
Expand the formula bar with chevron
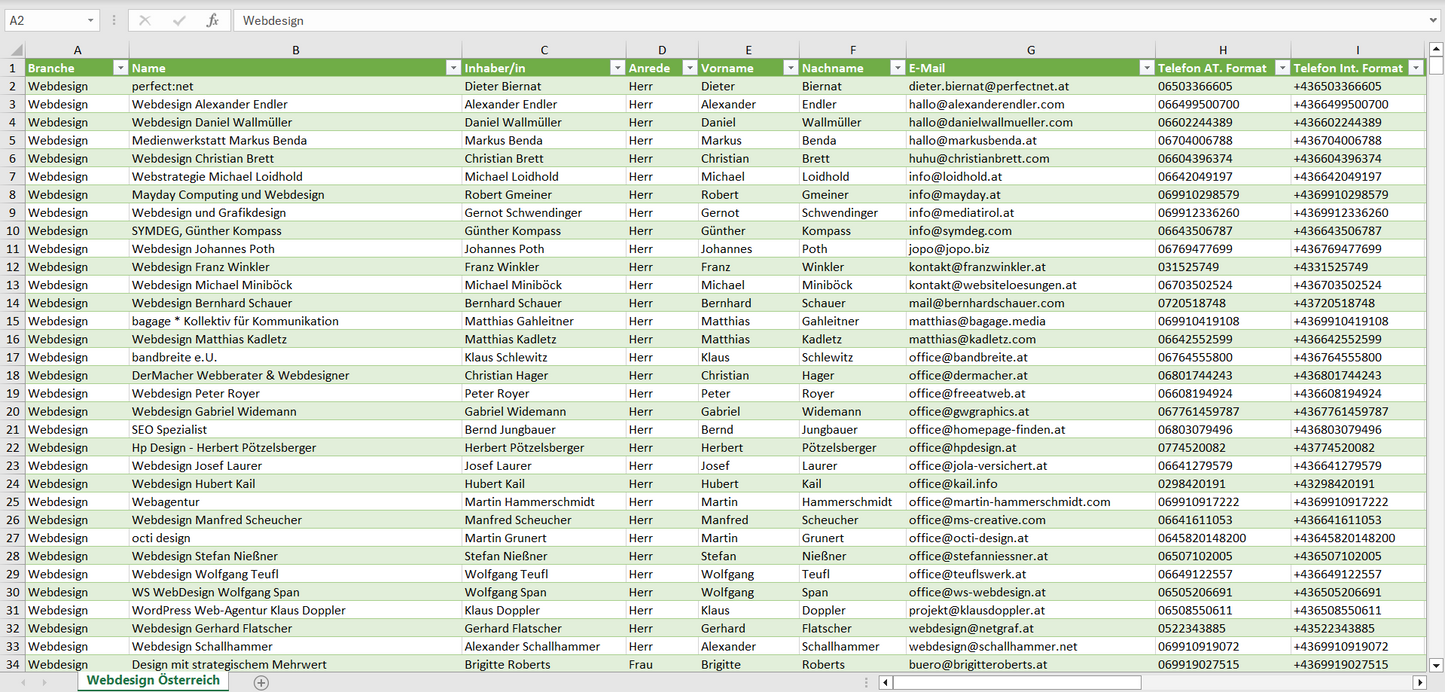(x=1435, y=20)
